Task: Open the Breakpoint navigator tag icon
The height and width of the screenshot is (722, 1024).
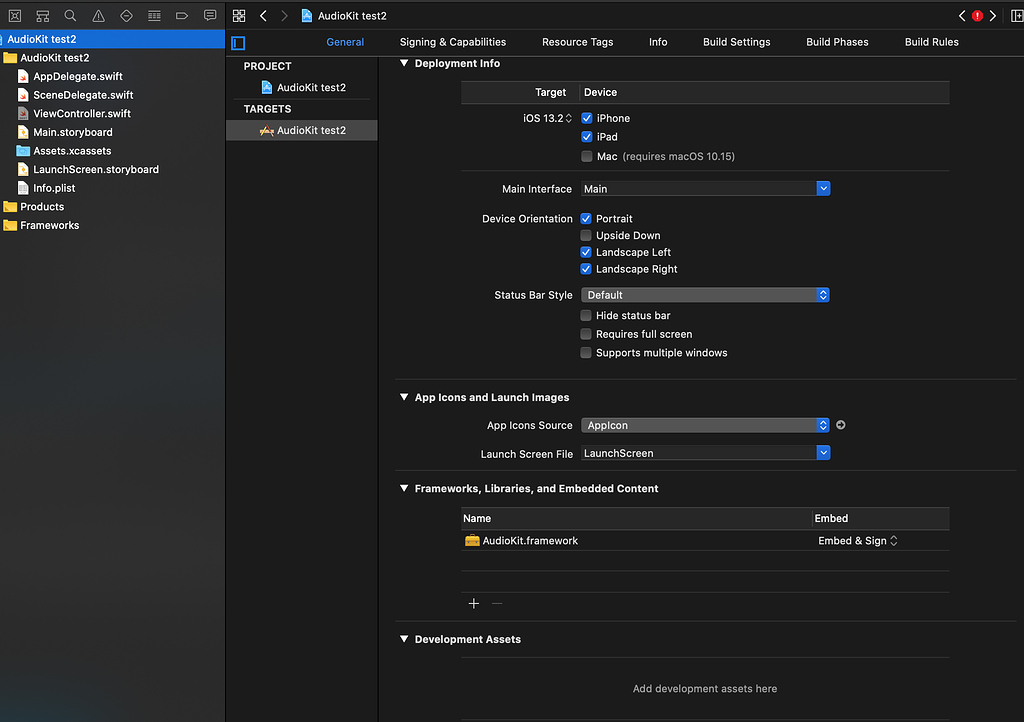Action: (x=181, y=15)
